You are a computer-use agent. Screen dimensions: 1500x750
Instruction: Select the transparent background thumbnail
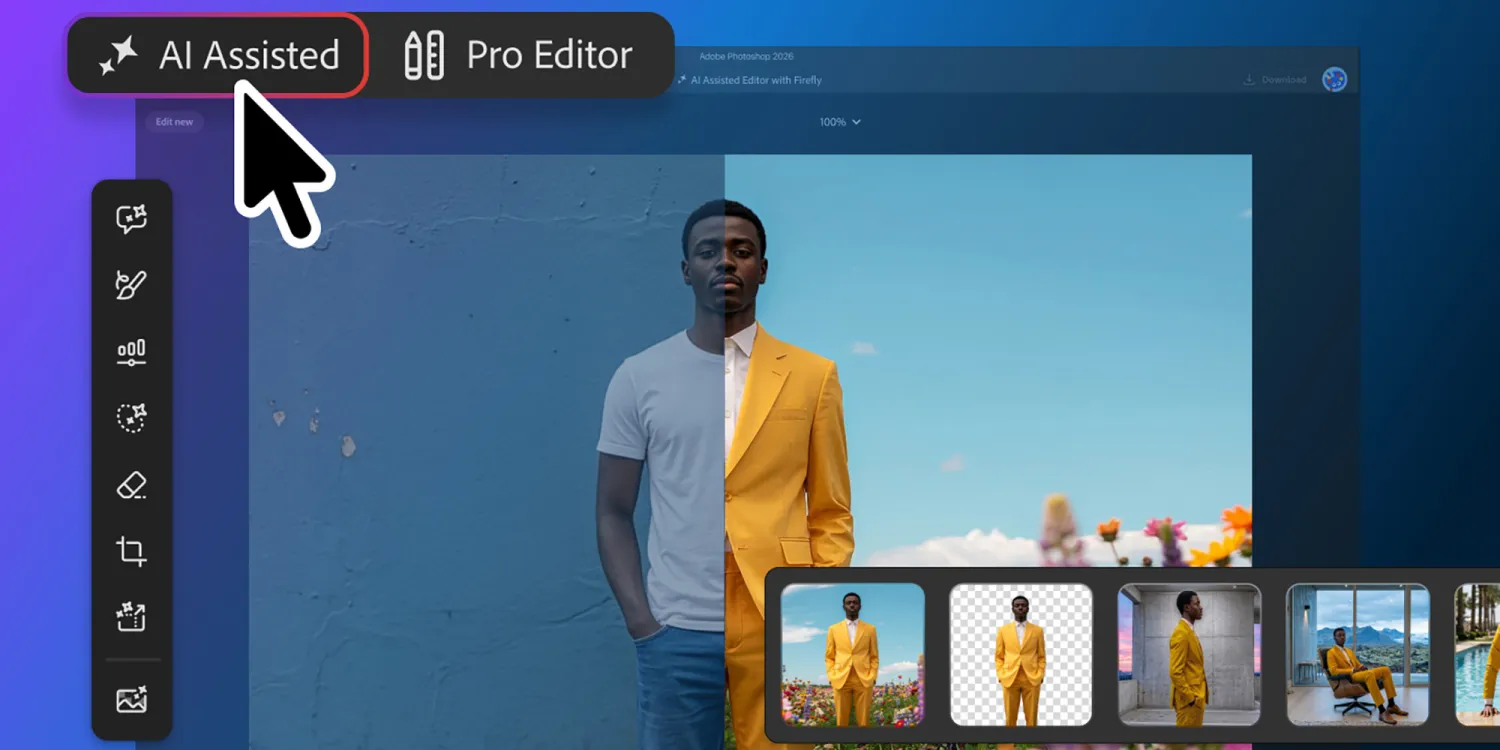click(1020, 655)
